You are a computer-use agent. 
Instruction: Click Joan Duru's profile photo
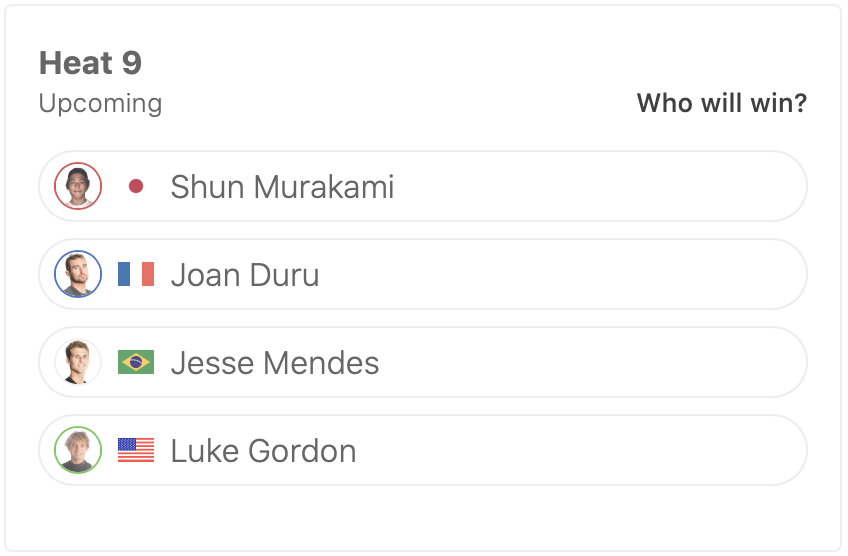[78, 274]
